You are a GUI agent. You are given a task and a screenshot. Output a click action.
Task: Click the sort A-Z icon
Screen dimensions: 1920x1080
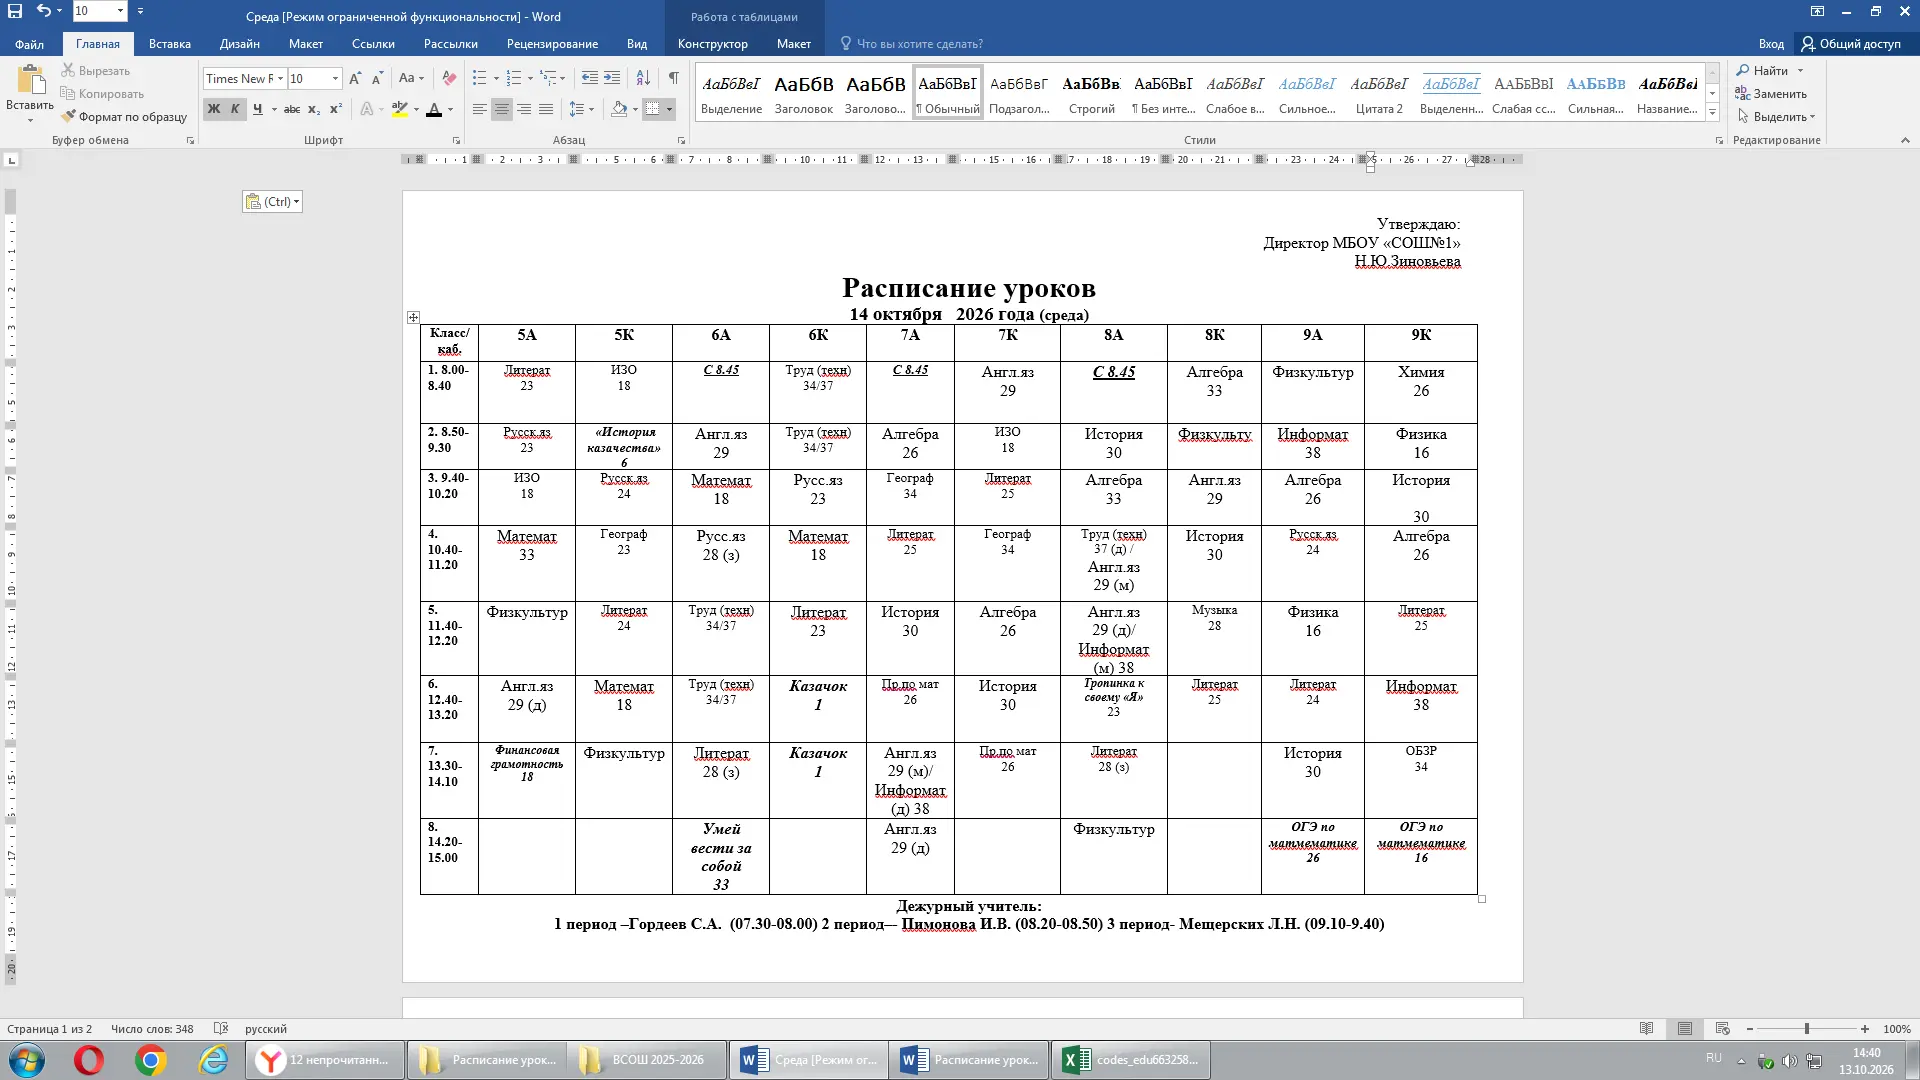click(x=643, y=79)
